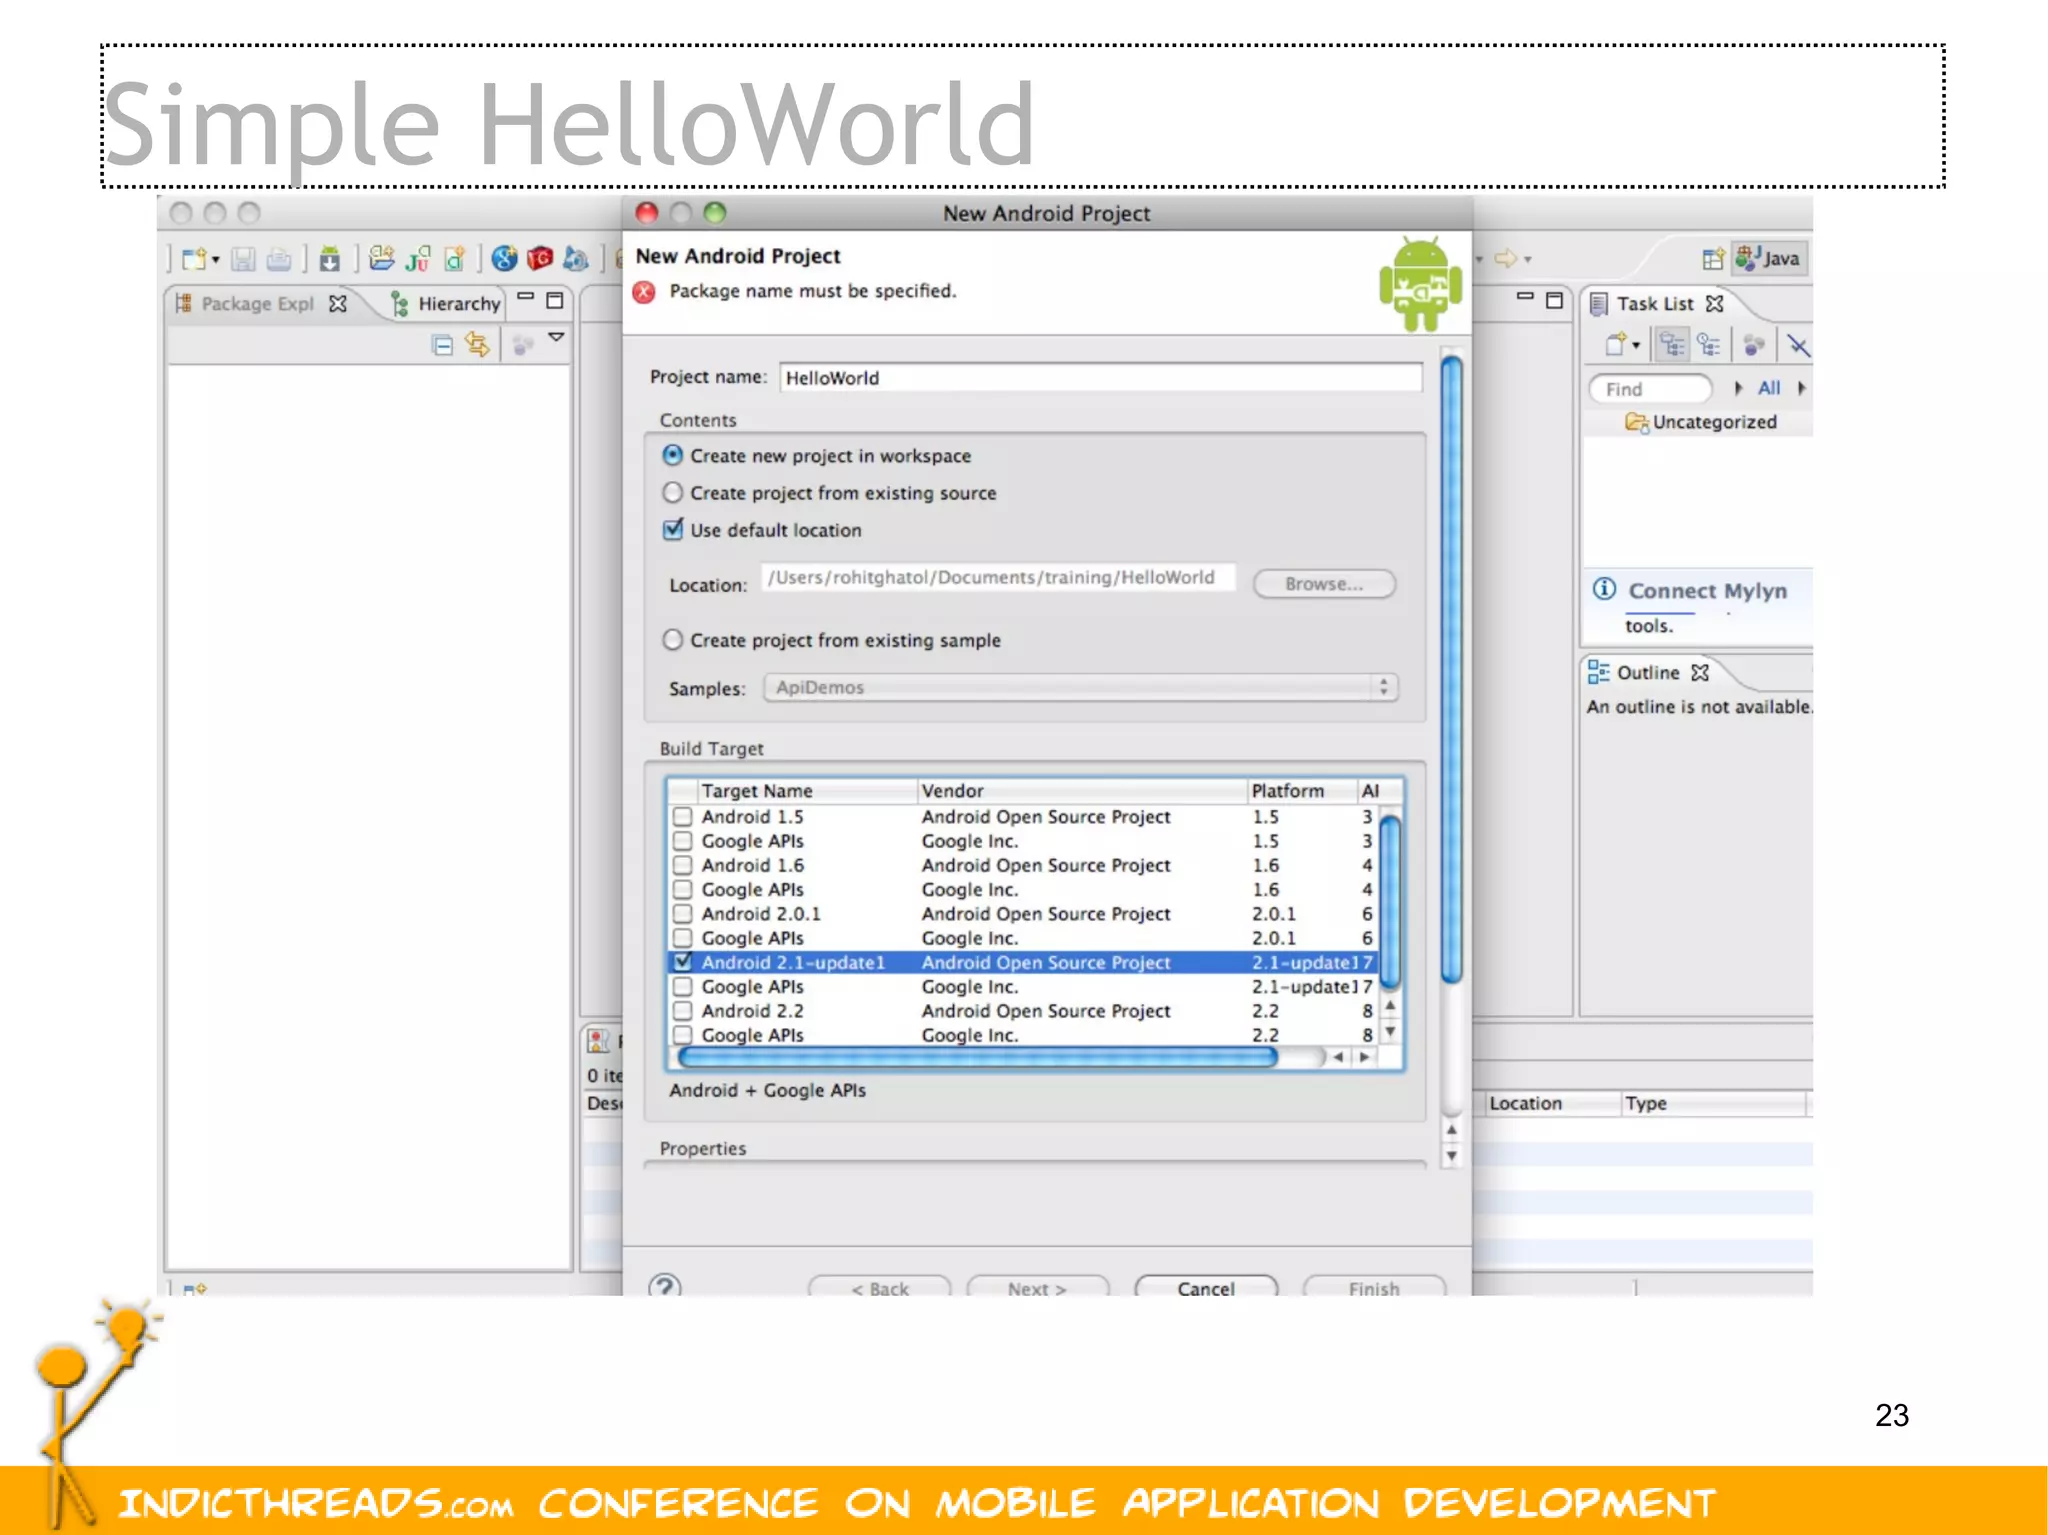Expand the arrow after All in Task List
The width and height of the screenshot is (2048, 1535).
coord(1801,388)
